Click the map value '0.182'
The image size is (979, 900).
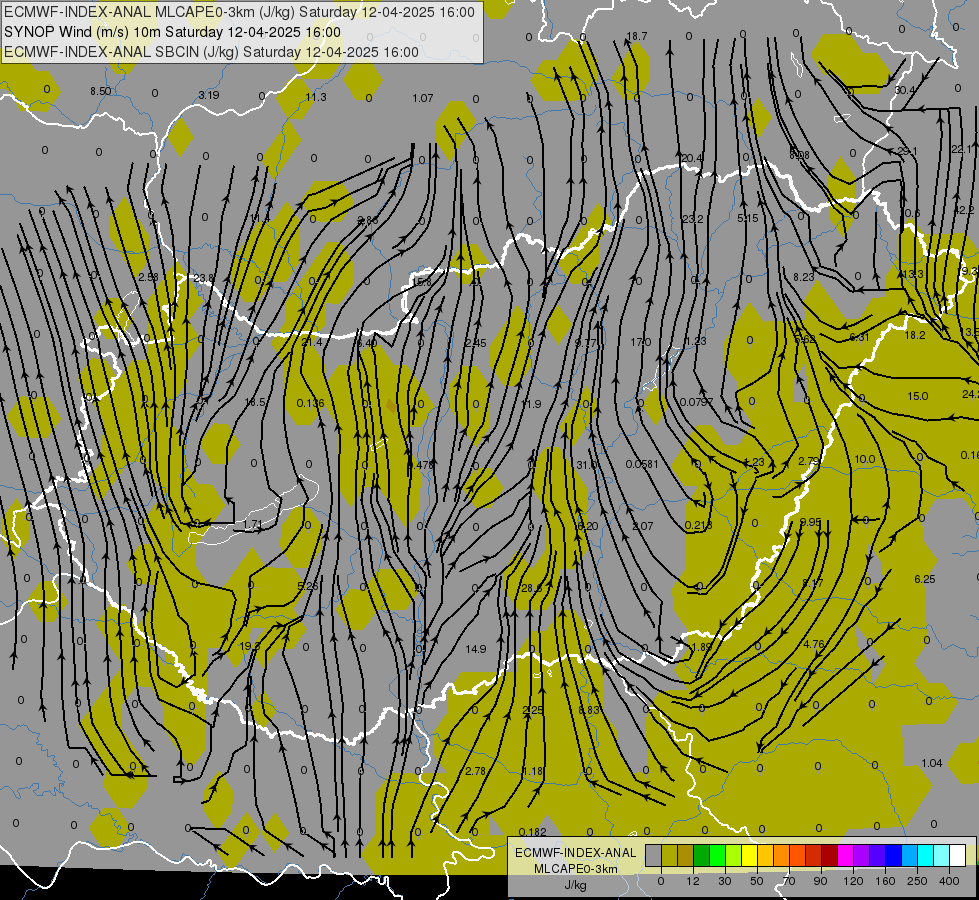pyautogui.click(x=533, y=832)
